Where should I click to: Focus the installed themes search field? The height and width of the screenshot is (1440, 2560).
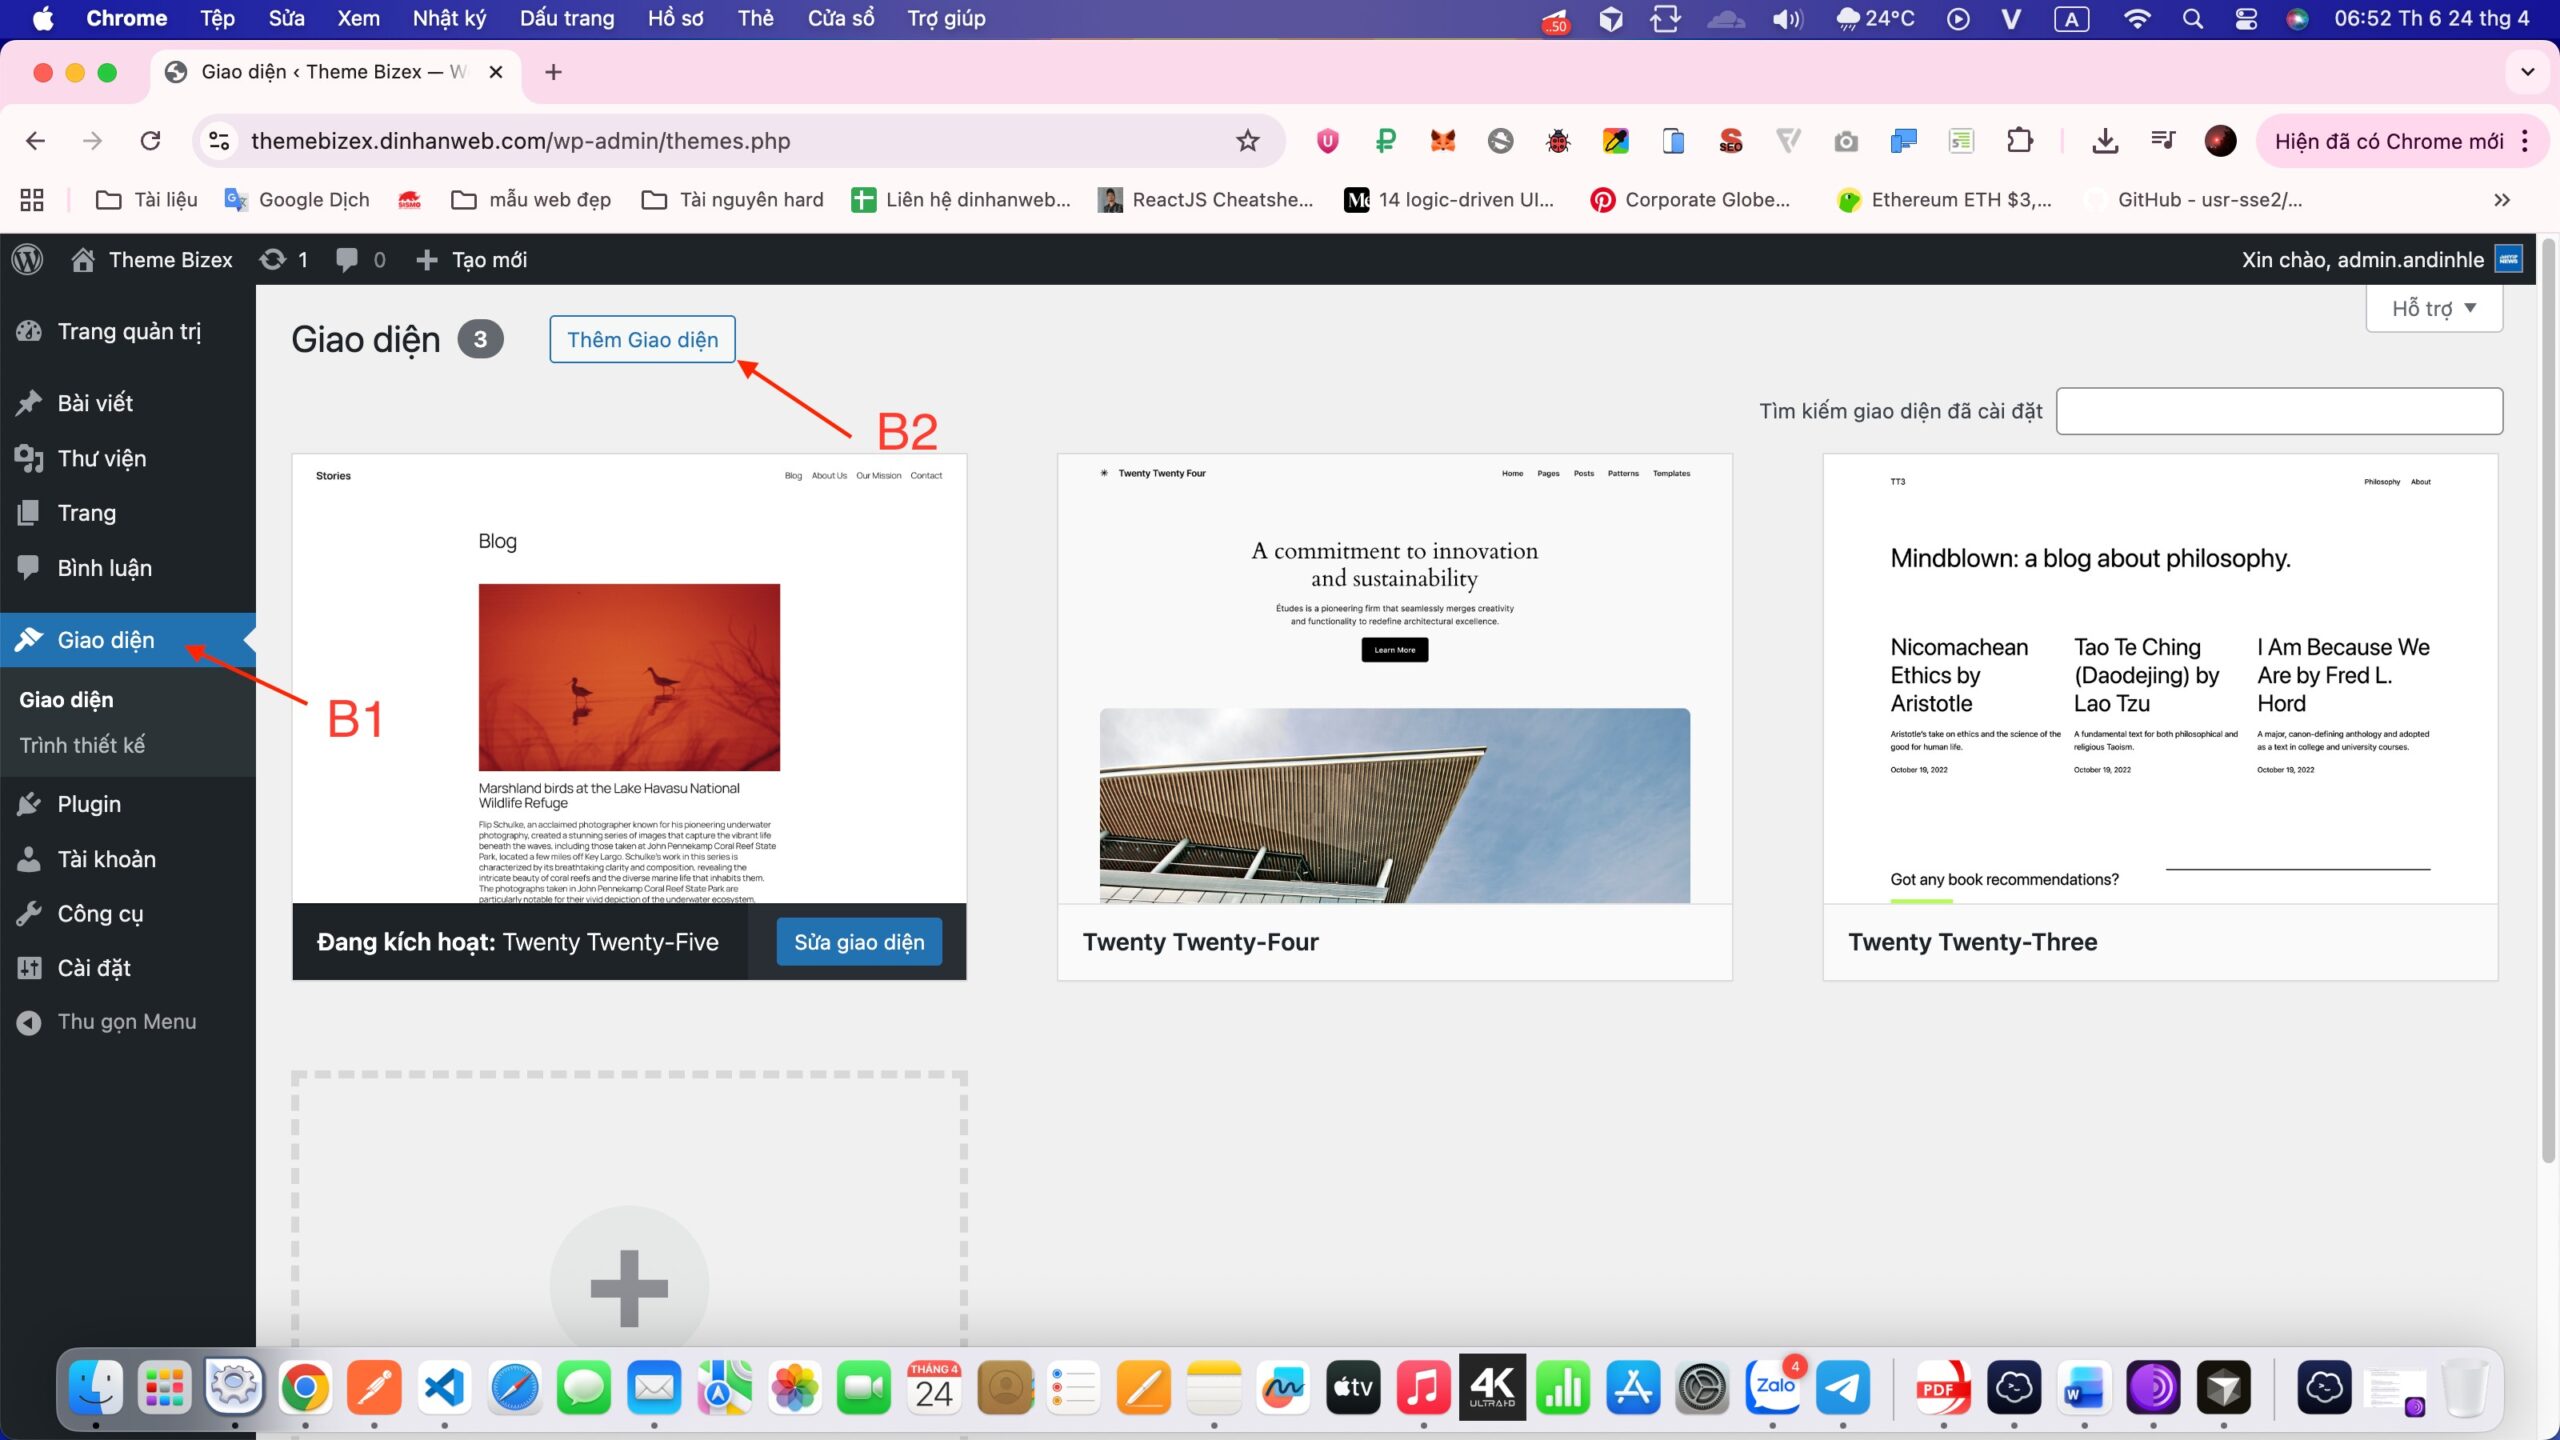(x=2278, y=411)
